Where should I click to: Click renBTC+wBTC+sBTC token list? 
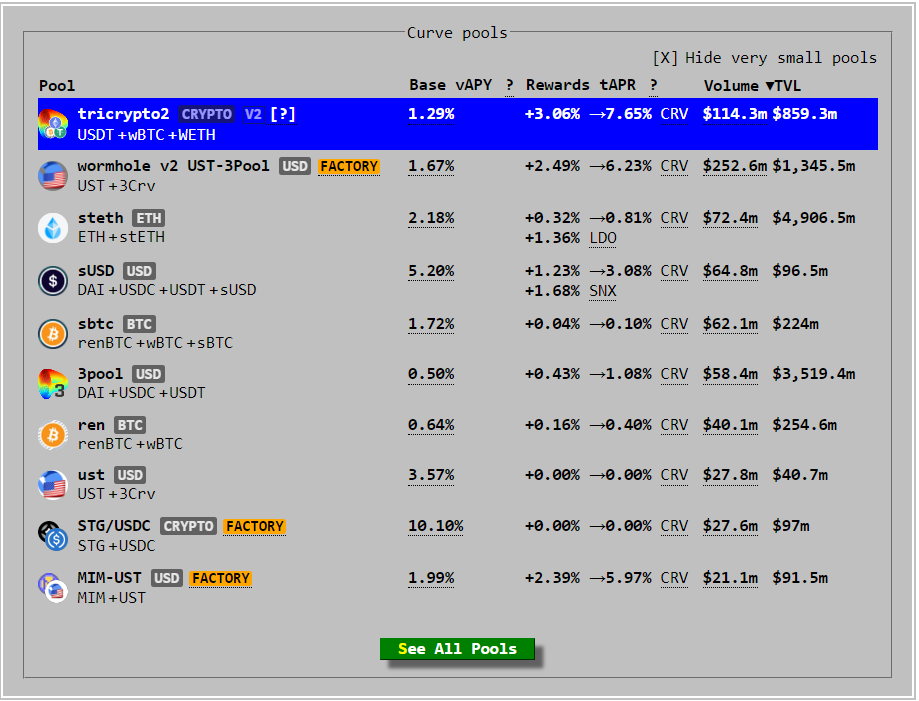pyautogui.click(x=155, y=343)
